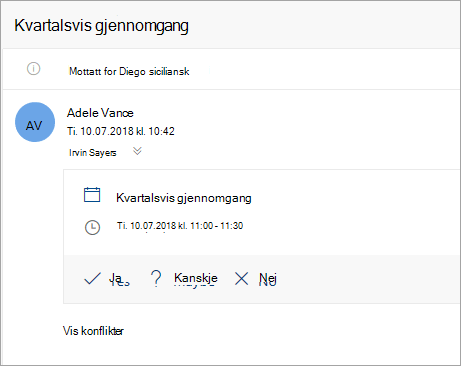This screenshot has height=366, width=461.
Task: Select the sender name Adele Vance
Action: click(x=100, y=113)
